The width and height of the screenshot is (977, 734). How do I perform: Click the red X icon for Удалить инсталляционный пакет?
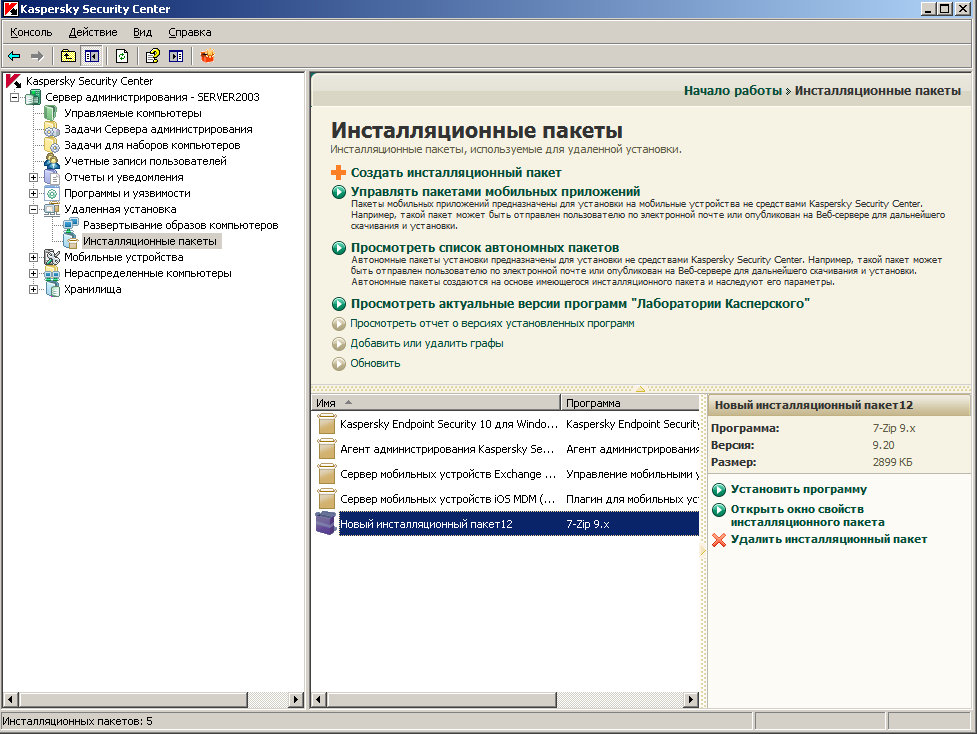tap(719, 540)
